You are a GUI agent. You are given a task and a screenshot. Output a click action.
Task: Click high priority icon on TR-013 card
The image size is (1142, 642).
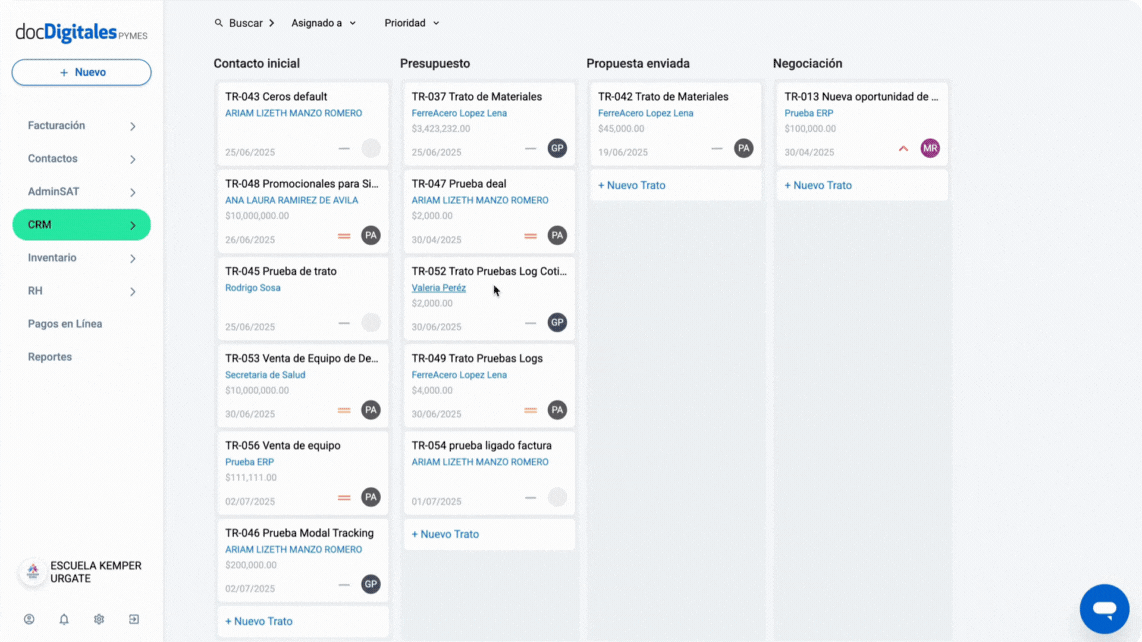(x=903, y=149)
